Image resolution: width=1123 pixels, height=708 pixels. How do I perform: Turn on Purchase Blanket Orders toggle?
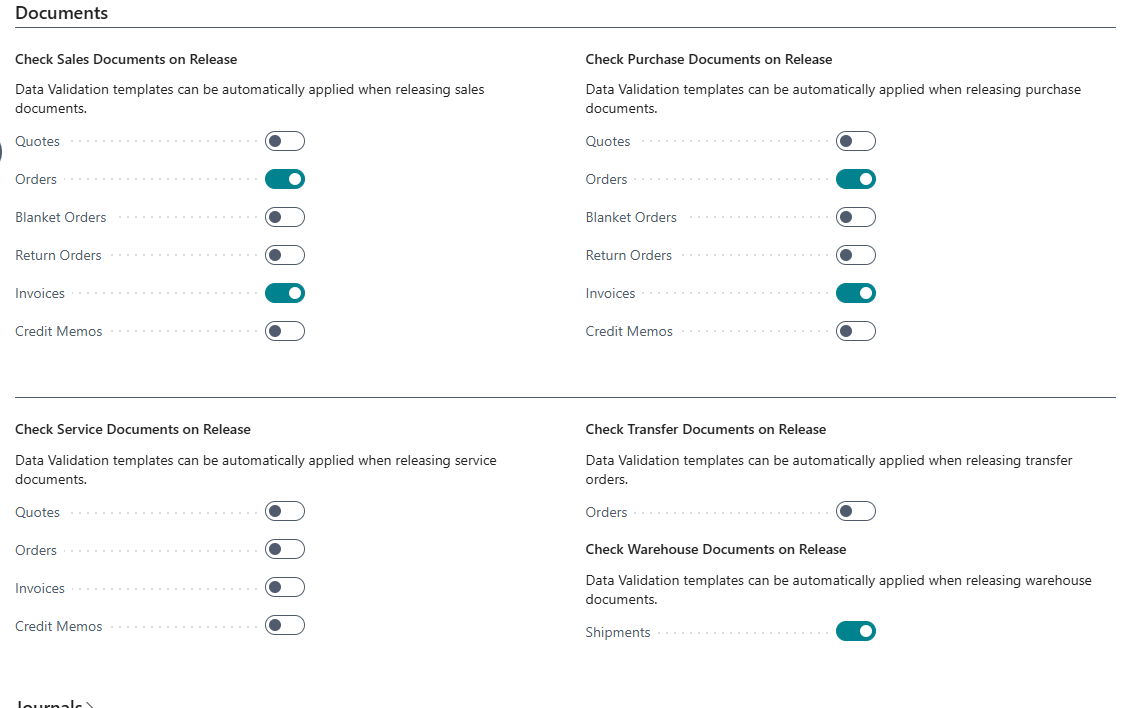point(855,217)
